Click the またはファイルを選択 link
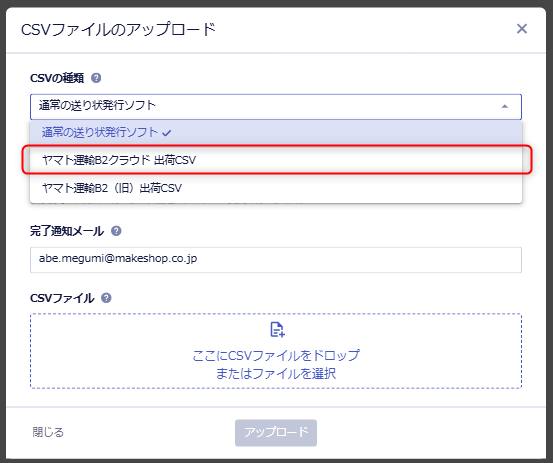The image size is (553, 463). click(276, 373)
